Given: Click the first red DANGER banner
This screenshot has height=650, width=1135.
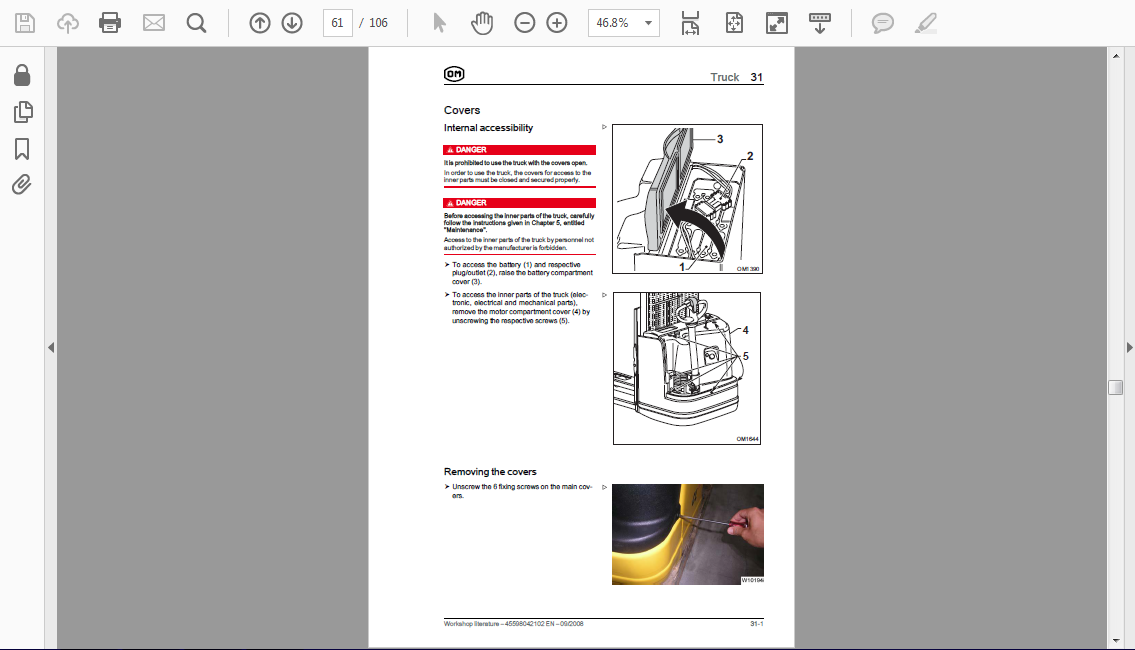Looking at the screenshot, I should point(520,150).
